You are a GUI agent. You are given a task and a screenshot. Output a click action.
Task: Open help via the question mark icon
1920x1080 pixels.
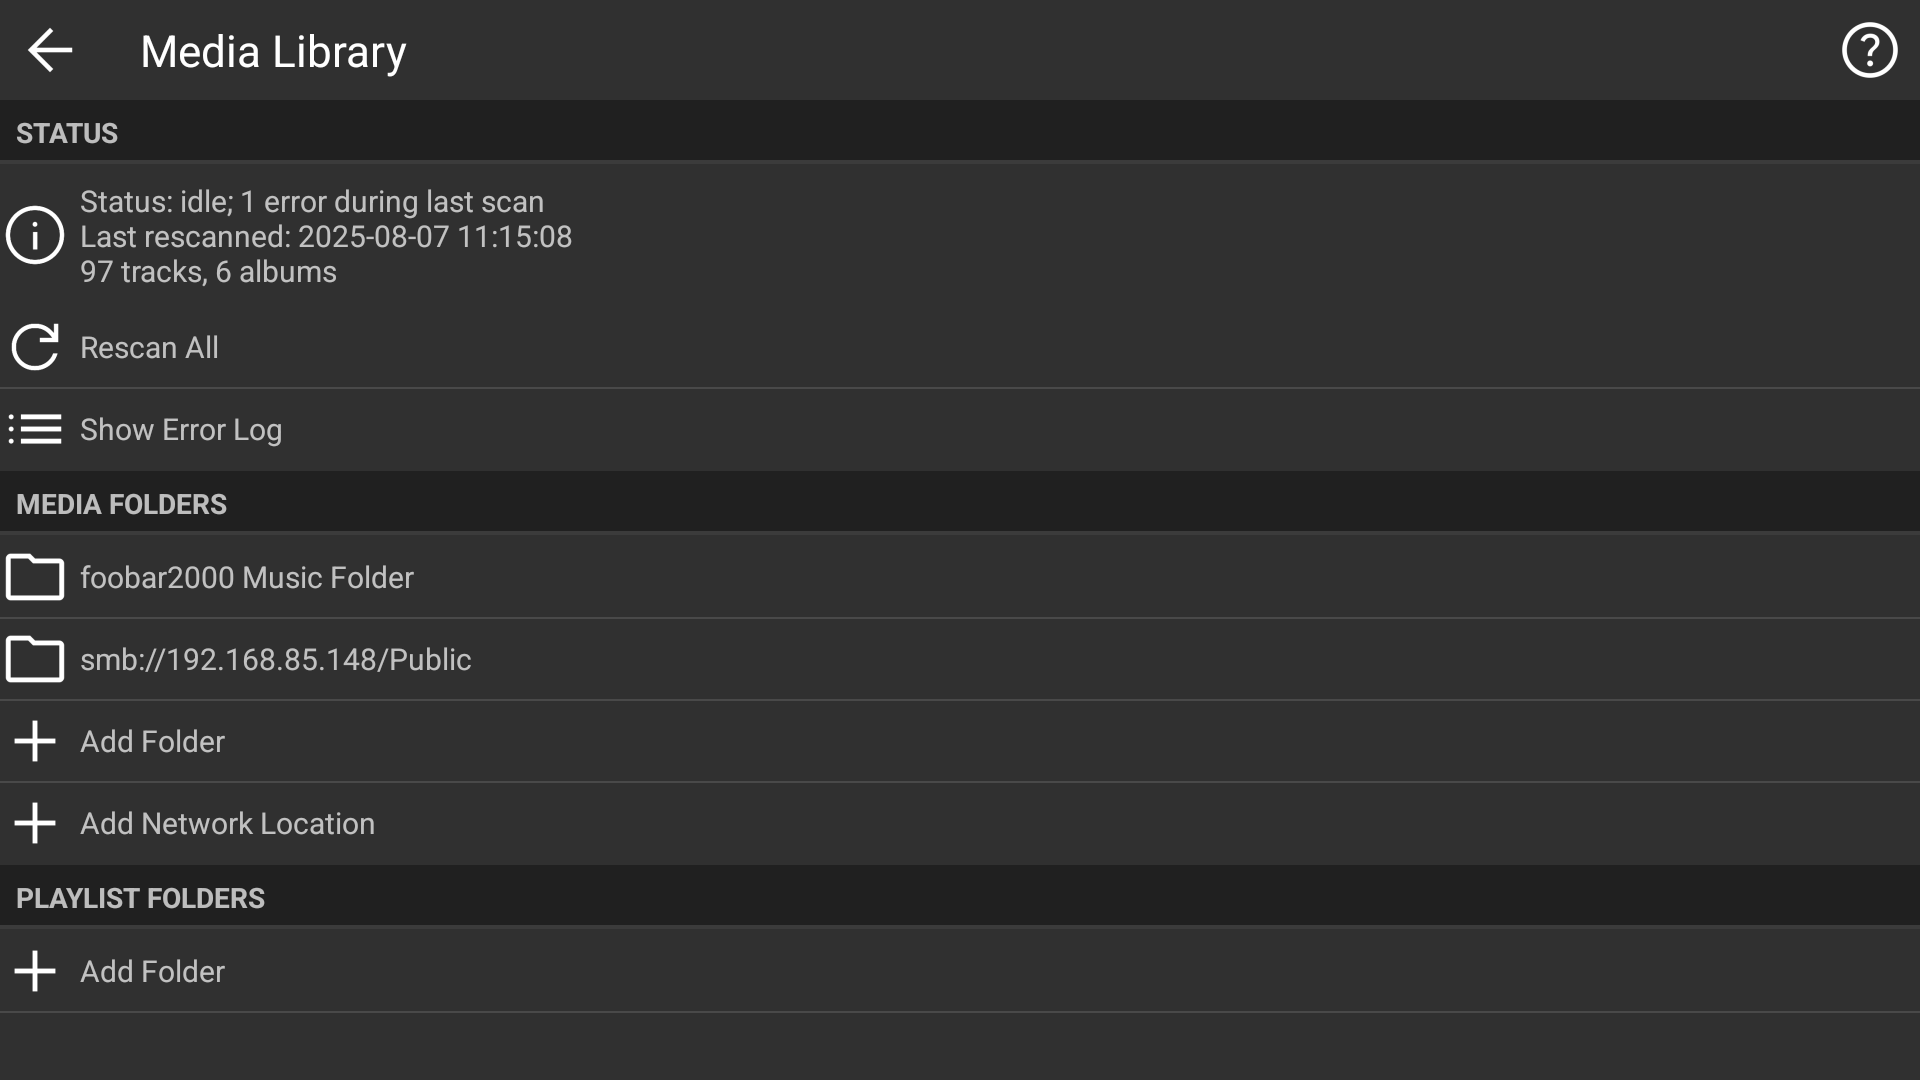(1869, 50)
